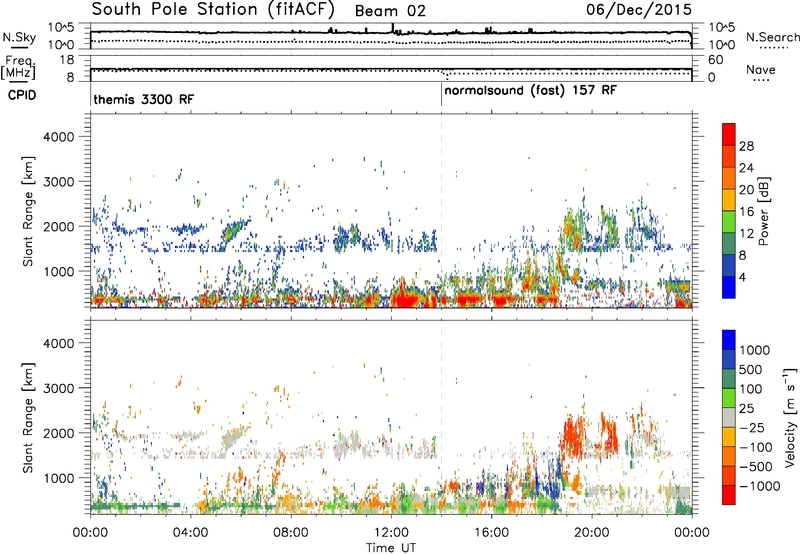This screenshot has width=800, height=554.
Task: Click the 'Nave' legend label
Action: coord(760,69)
